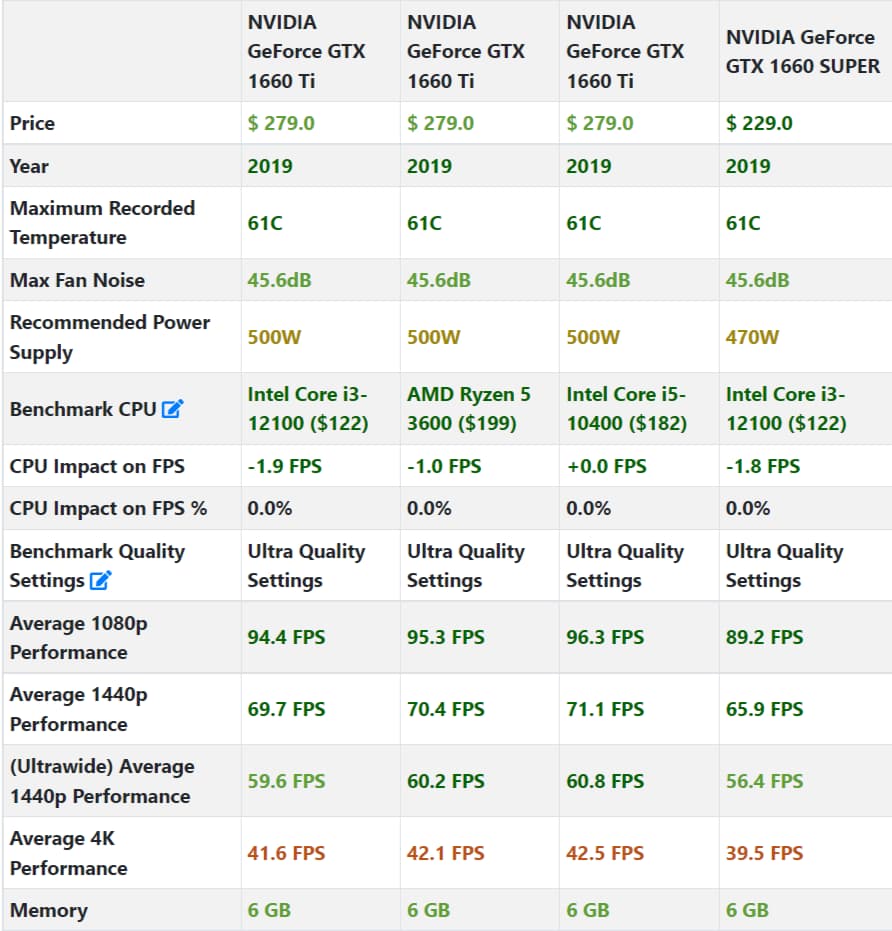
Task: Click the Max Fan Noise row label
Action: (77, 280)
